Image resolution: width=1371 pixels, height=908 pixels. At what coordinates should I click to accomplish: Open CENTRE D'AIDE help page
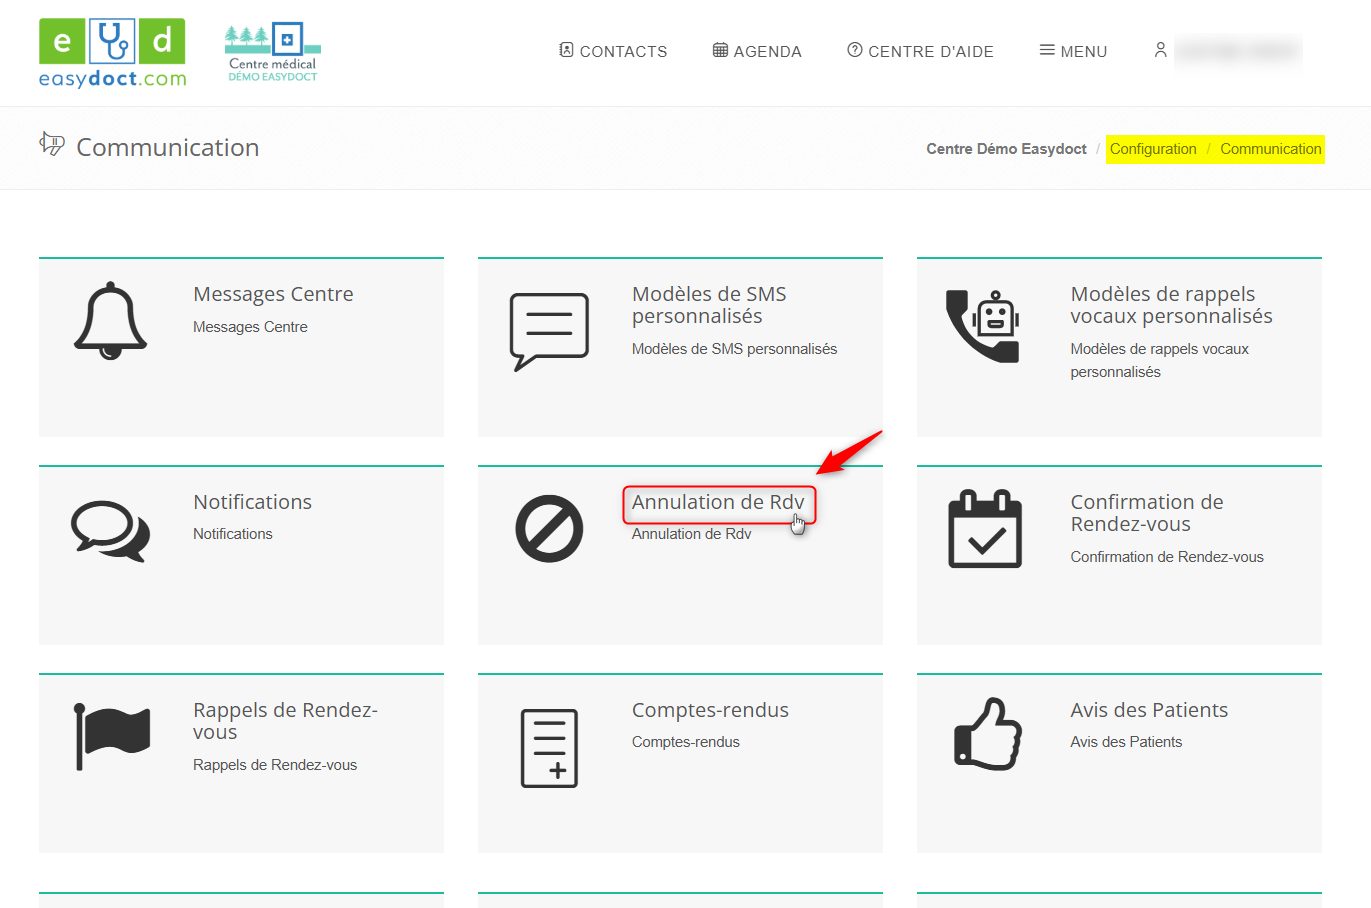pyautogui.click(x=920, y=51)
